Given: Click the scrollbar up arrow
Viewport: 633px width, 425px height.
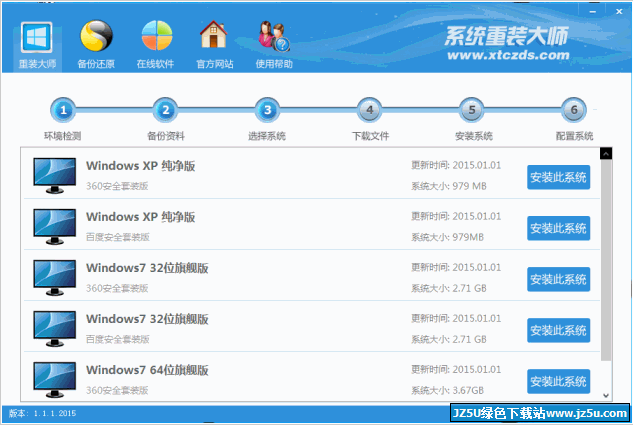Looking at the screenshot, I should (606, 153).
